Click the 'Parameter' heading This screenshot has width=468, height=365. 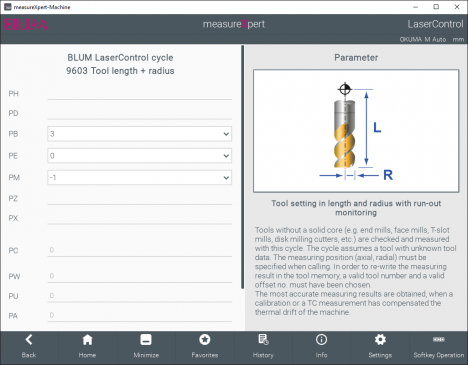356,58
